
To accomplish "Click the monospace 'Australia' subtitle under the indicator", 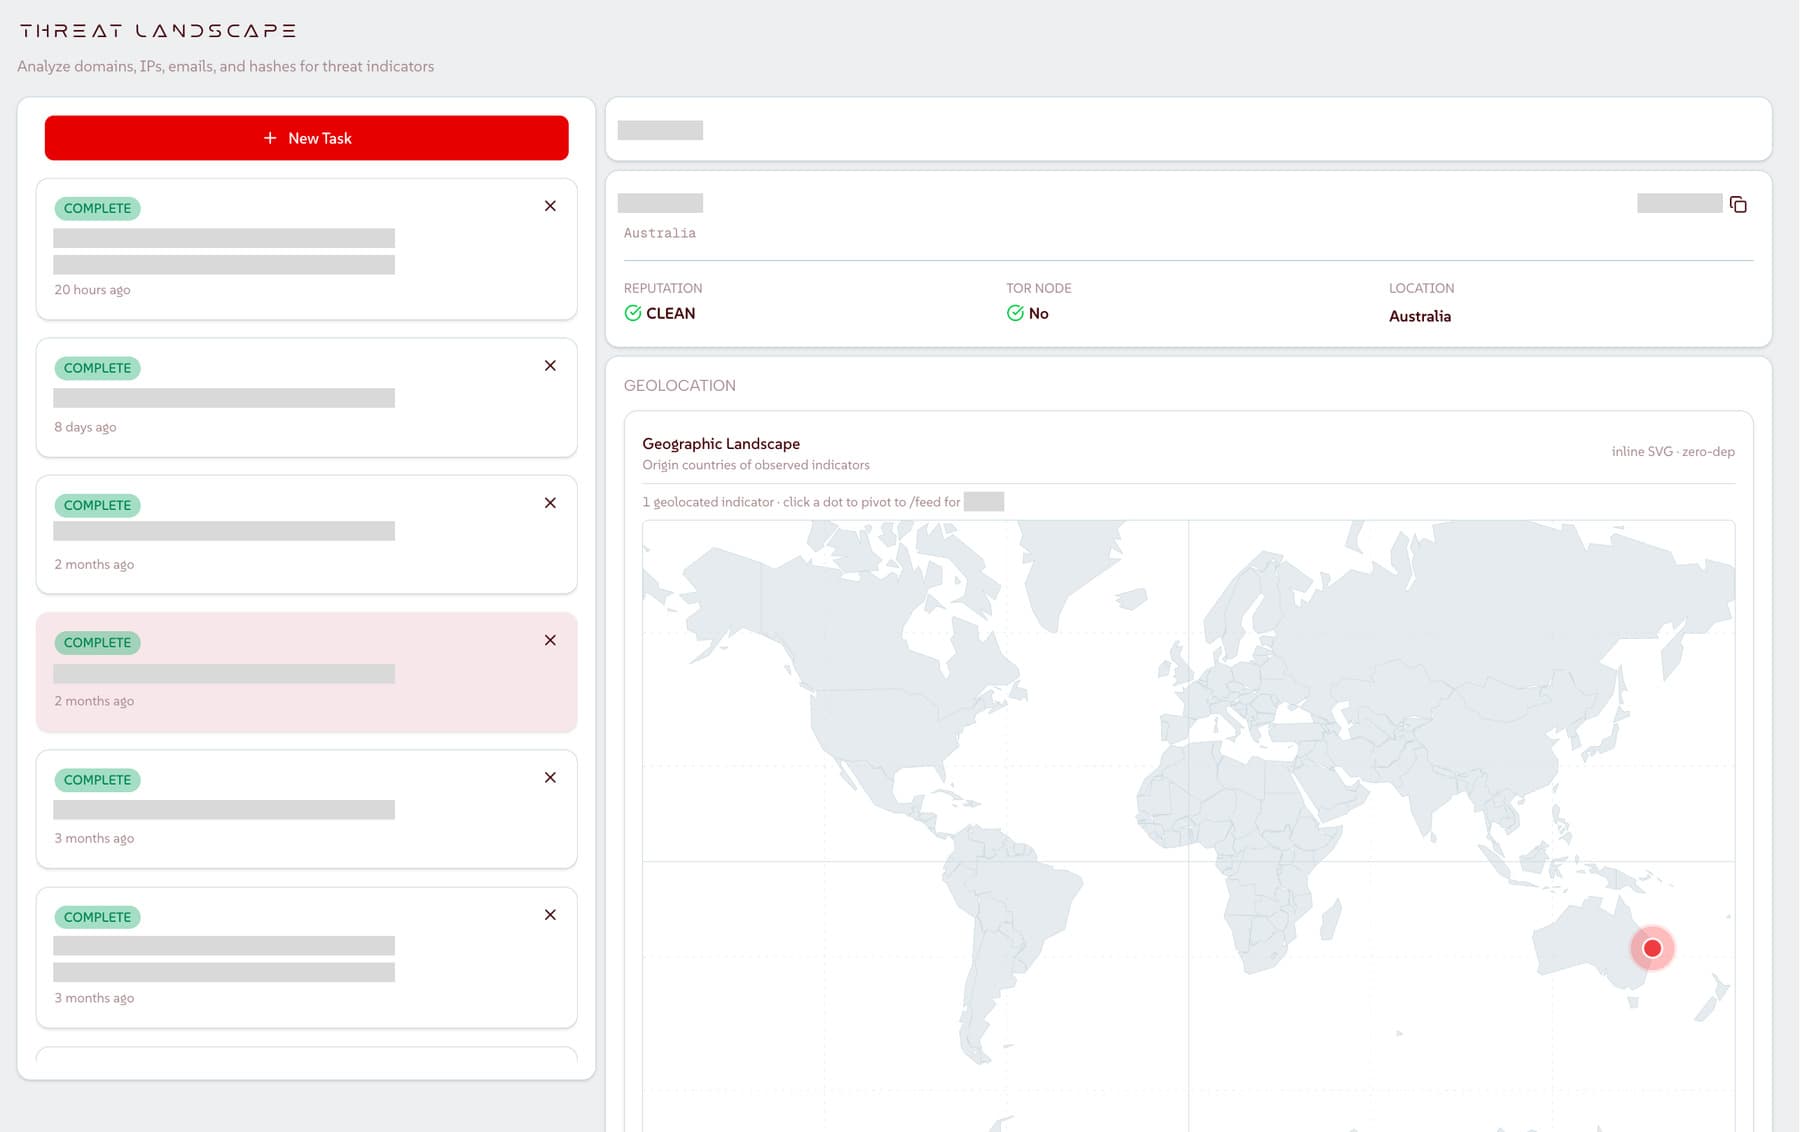I will 660,233.
